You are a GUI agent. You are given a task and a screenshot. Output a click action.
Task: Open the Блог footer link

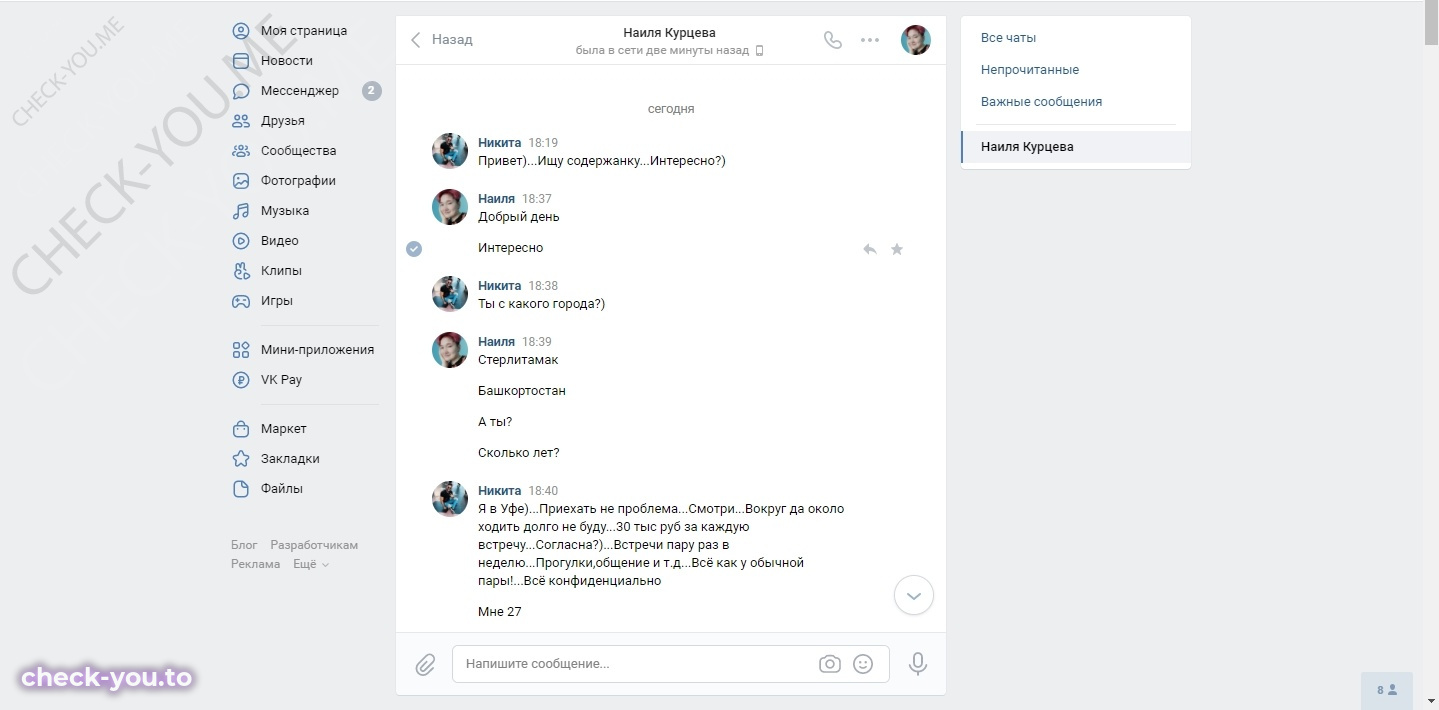tap(244, 545)
